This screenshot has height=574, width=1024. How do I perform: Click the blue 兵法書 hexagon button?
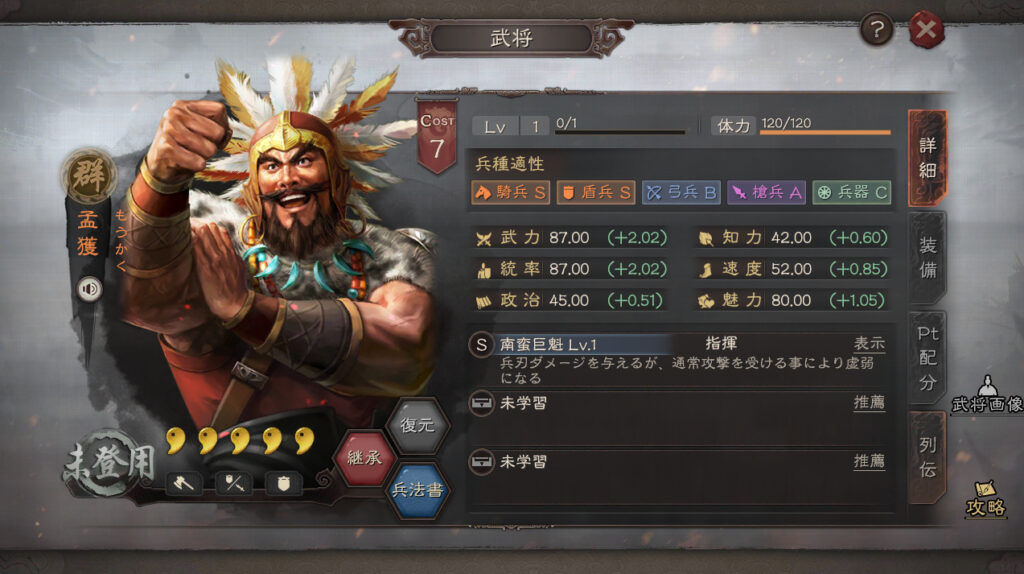(x=418, y=490)
